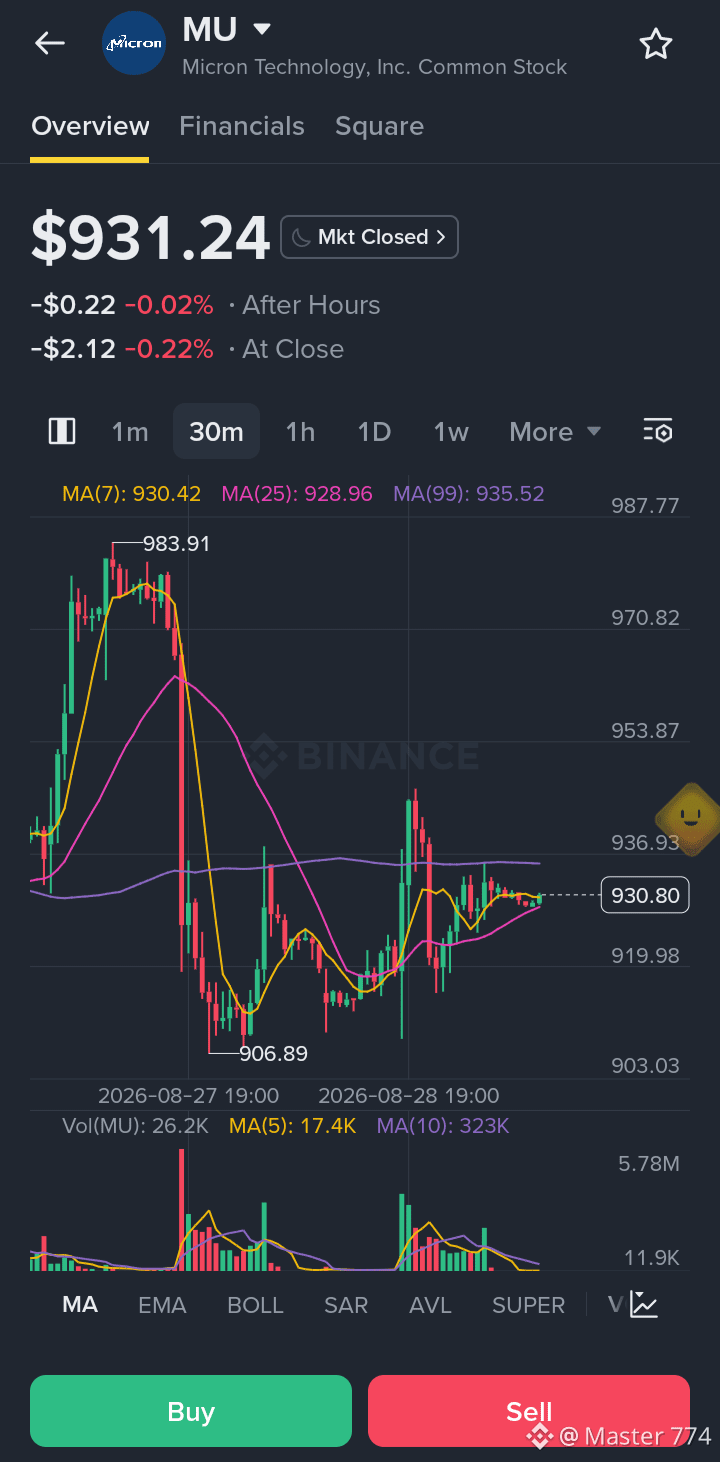This screenshot has height=1462, width=720.
Task: Enable the MA indicator
Action: 80,1304
